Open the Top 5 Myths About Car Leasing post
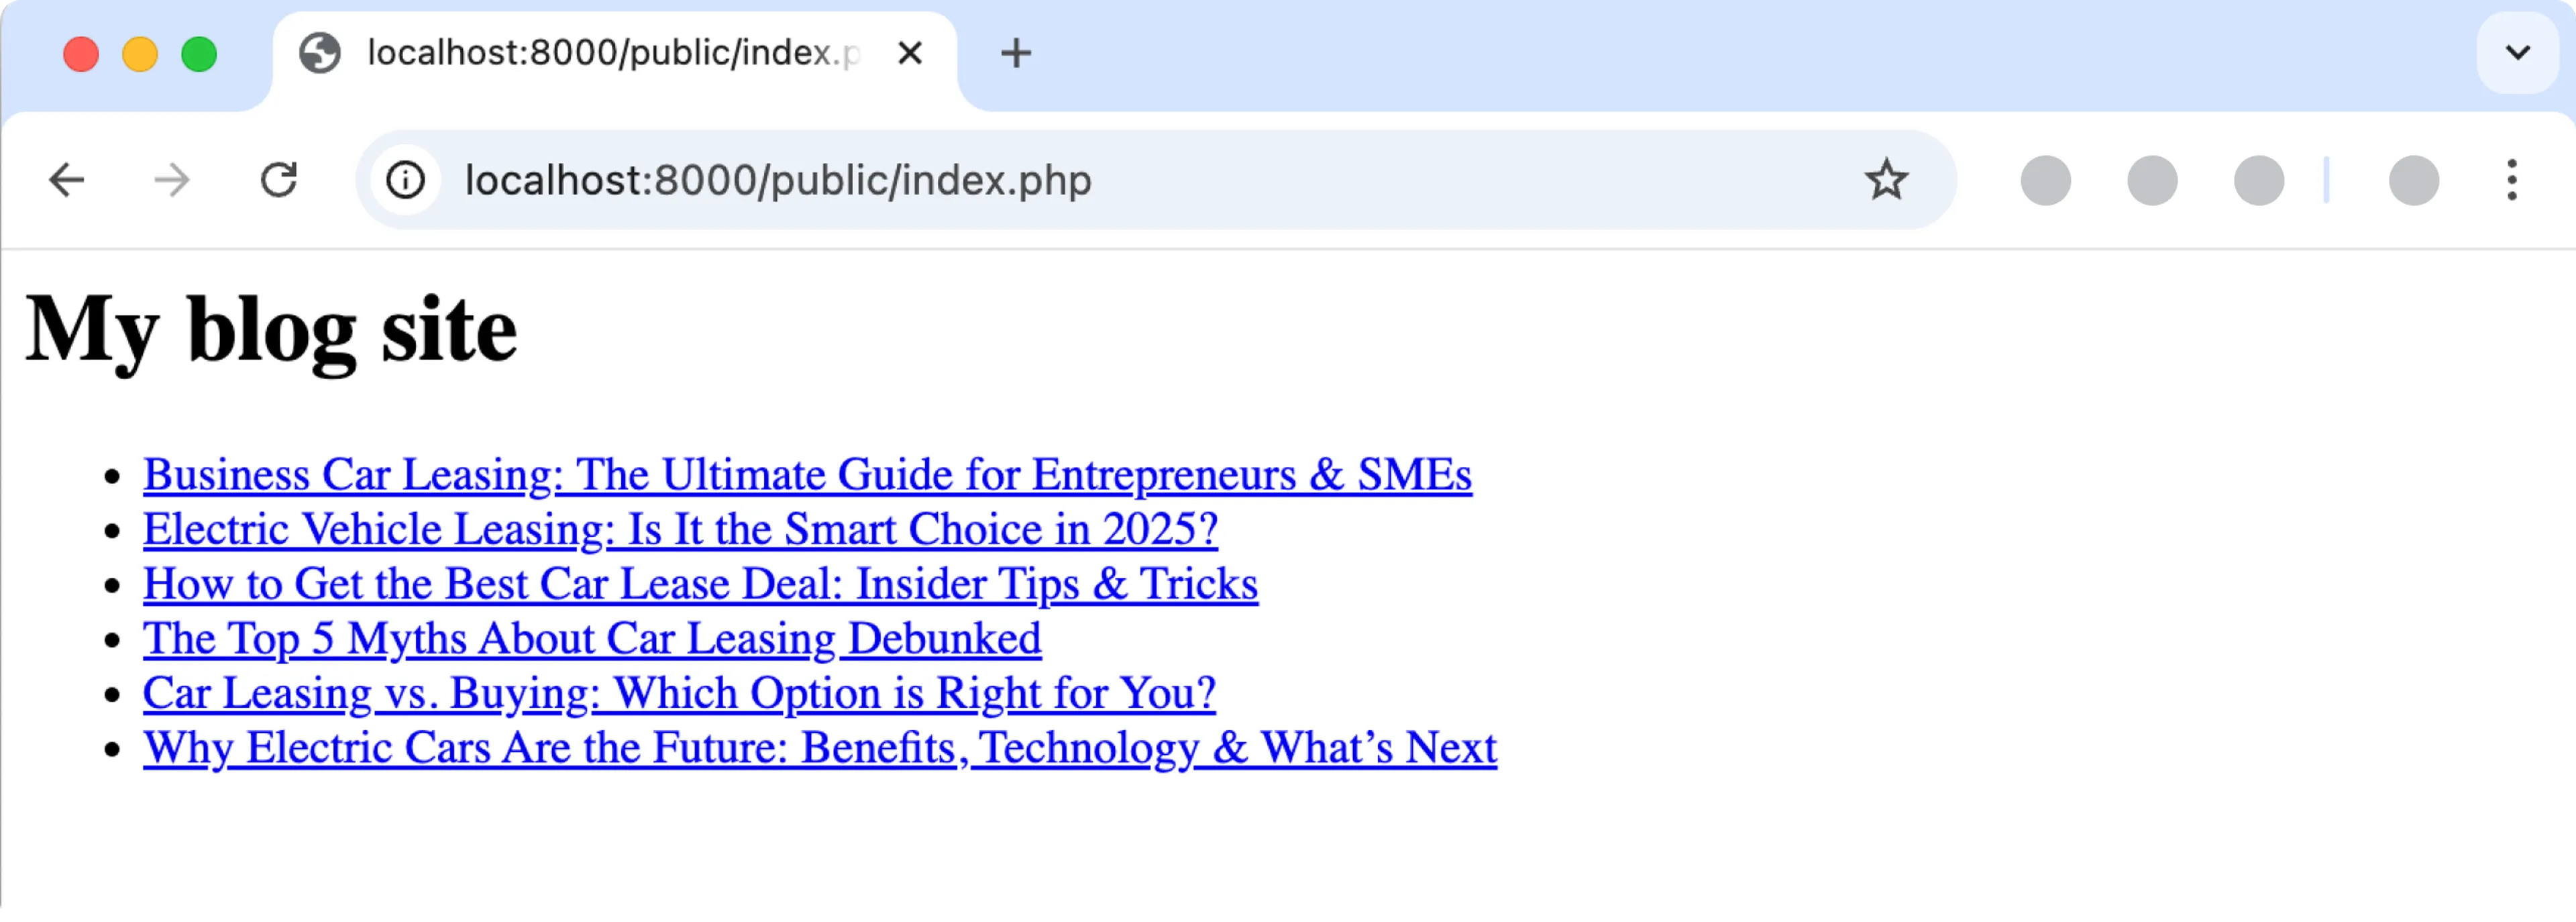The width and height of the screenshot is (2576, 922). click(x=592, y=638)
